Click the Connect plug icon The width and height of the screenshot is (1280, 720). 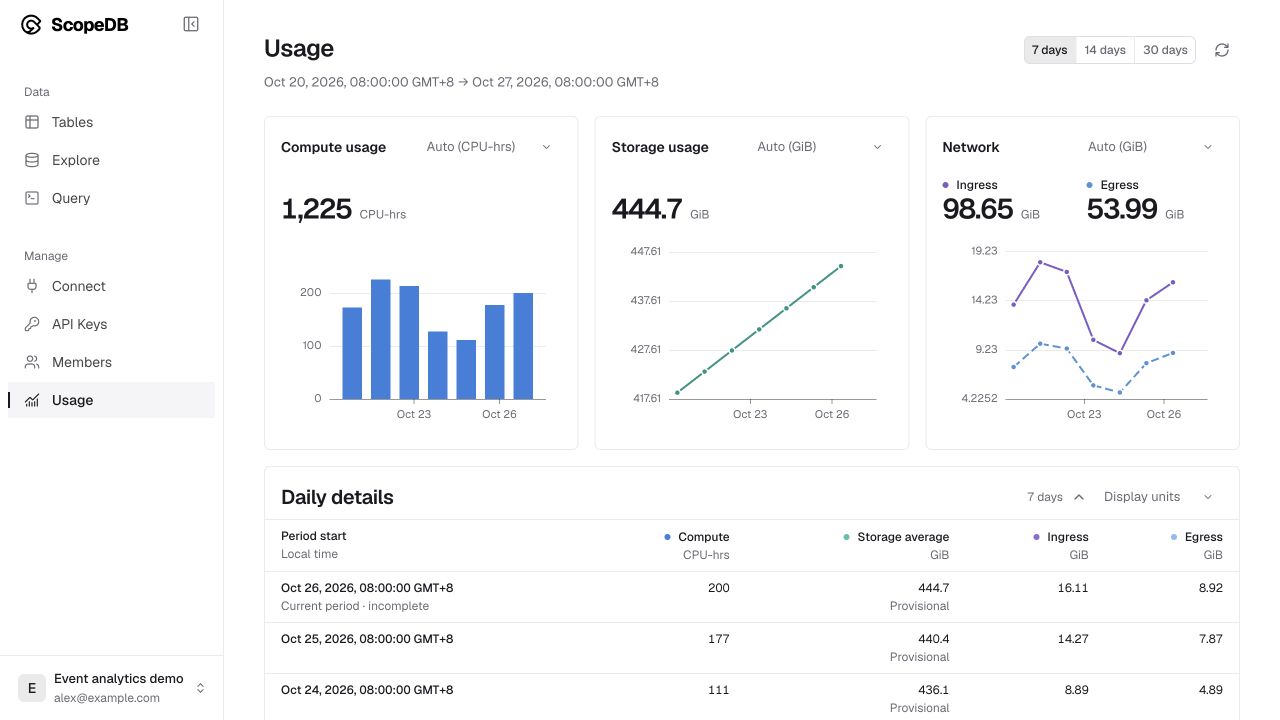coord(32,286)
